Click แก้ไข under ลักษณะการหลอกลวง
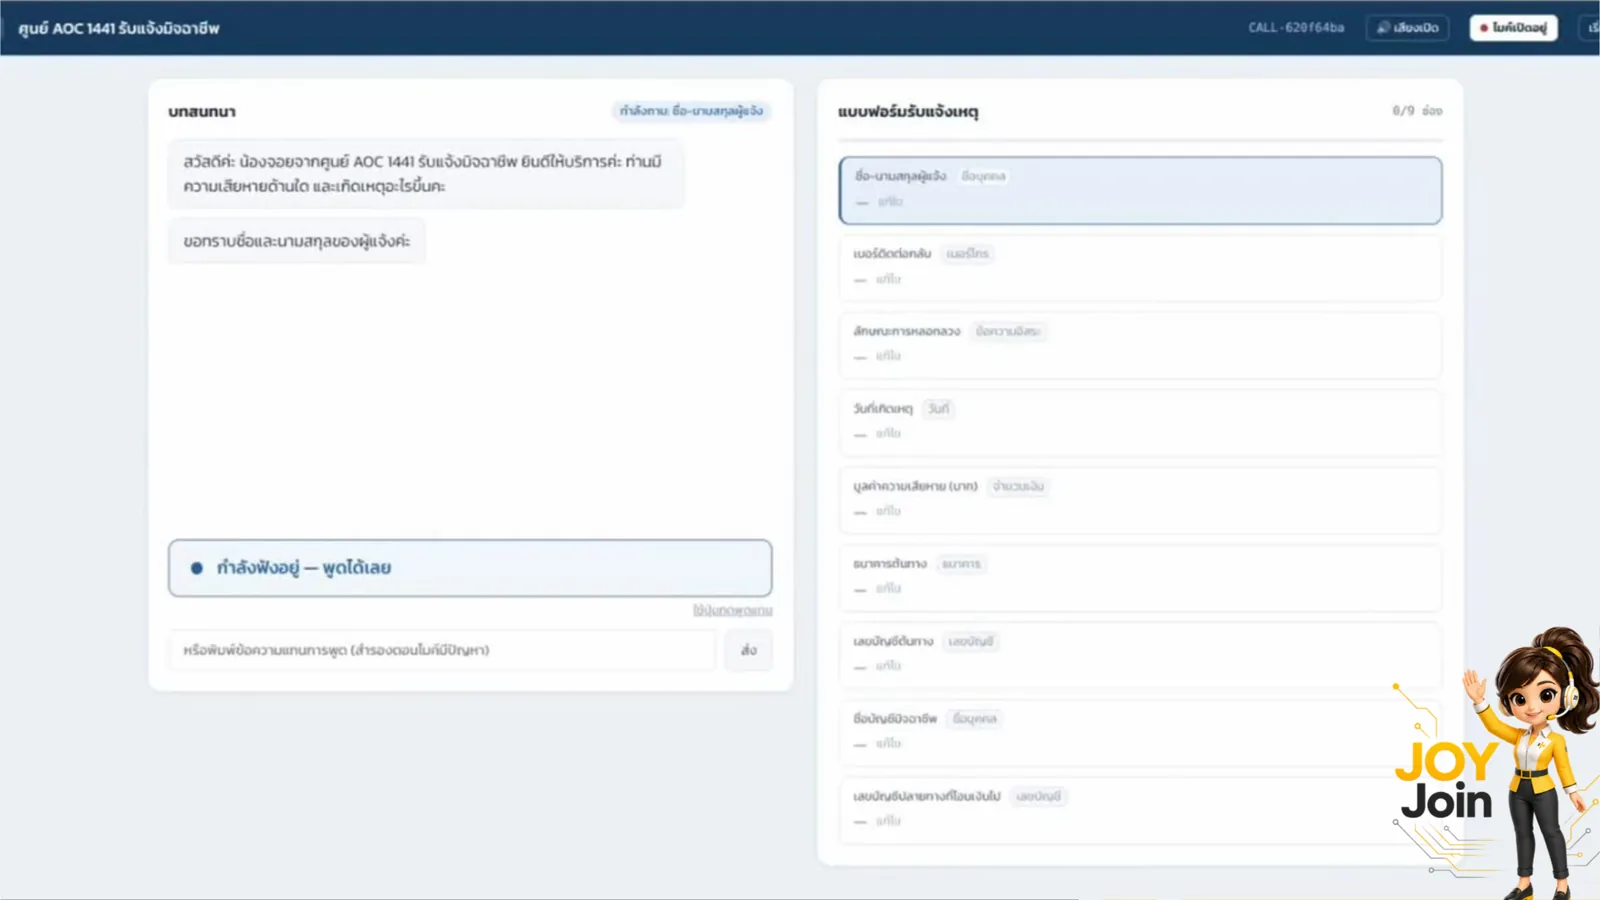This screenshot has width=1600, height=900. [888, 356]
